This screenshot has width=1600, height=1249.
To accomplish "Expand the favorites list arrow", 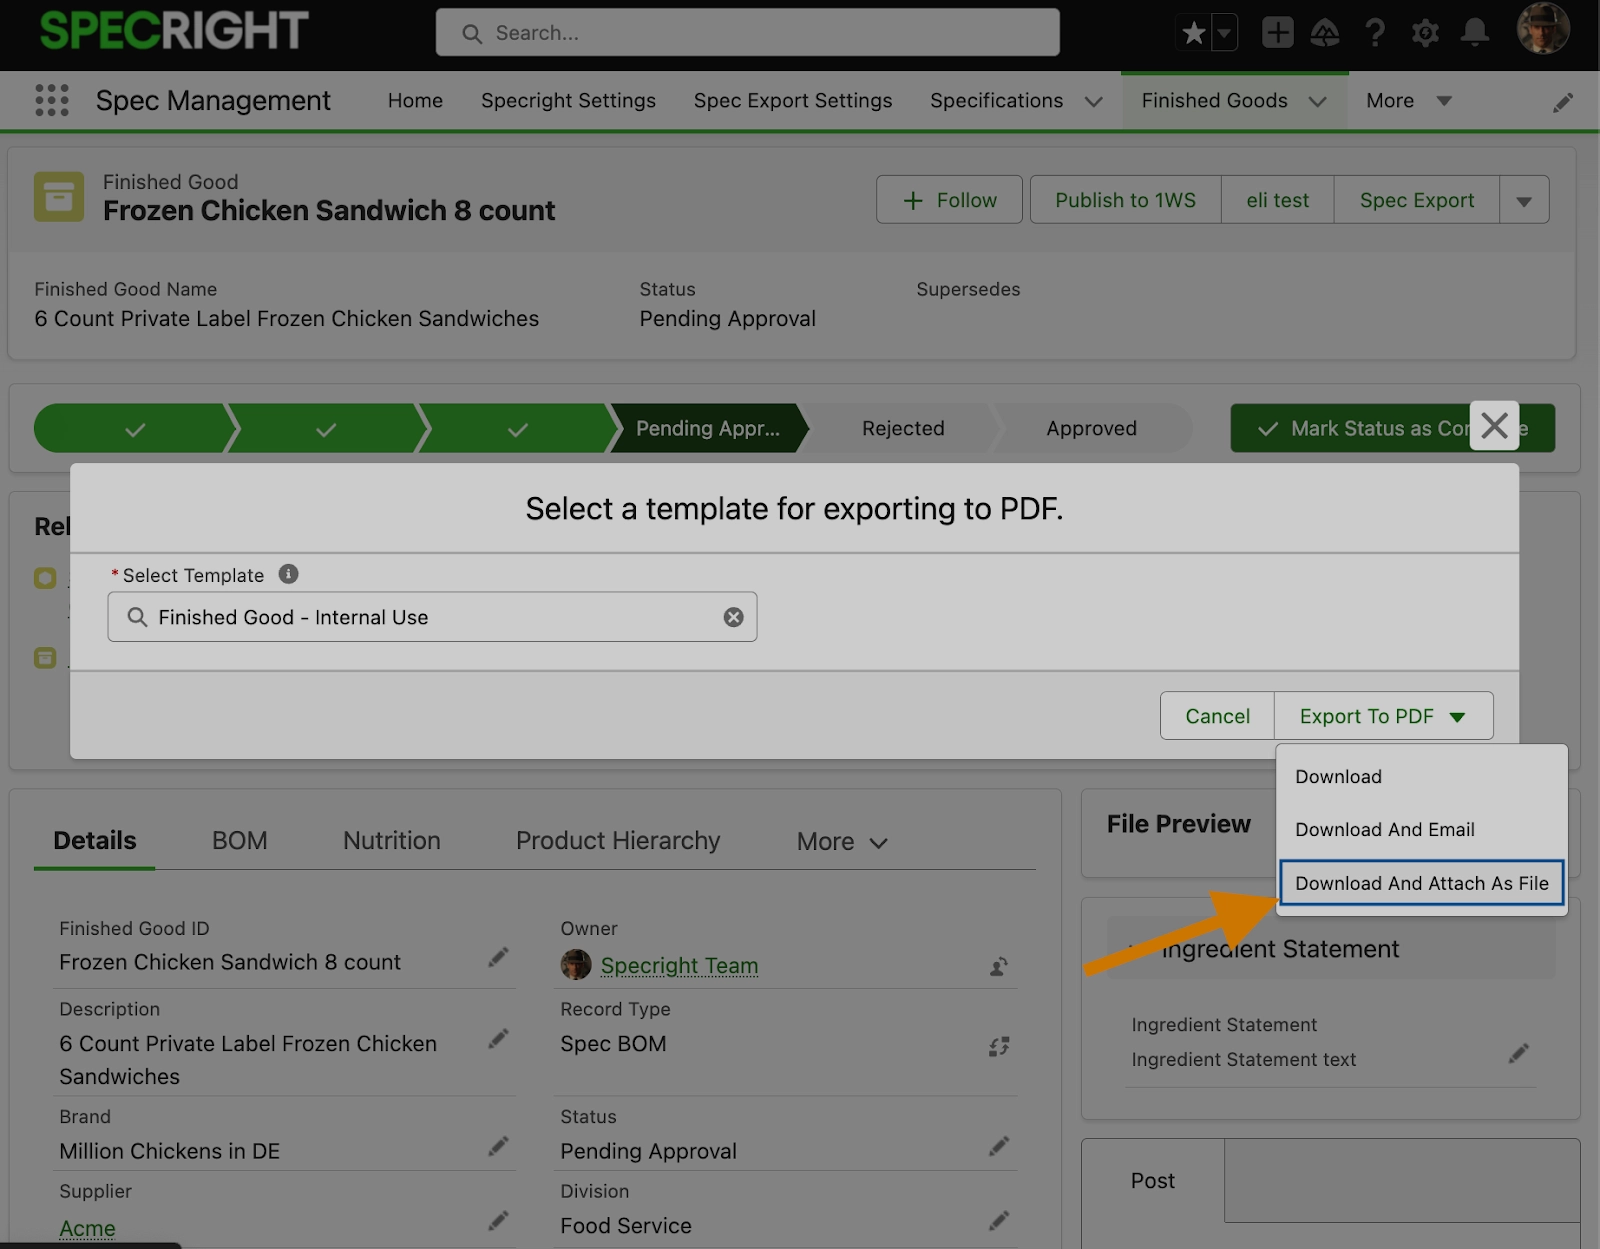I will click(1224, 33).
